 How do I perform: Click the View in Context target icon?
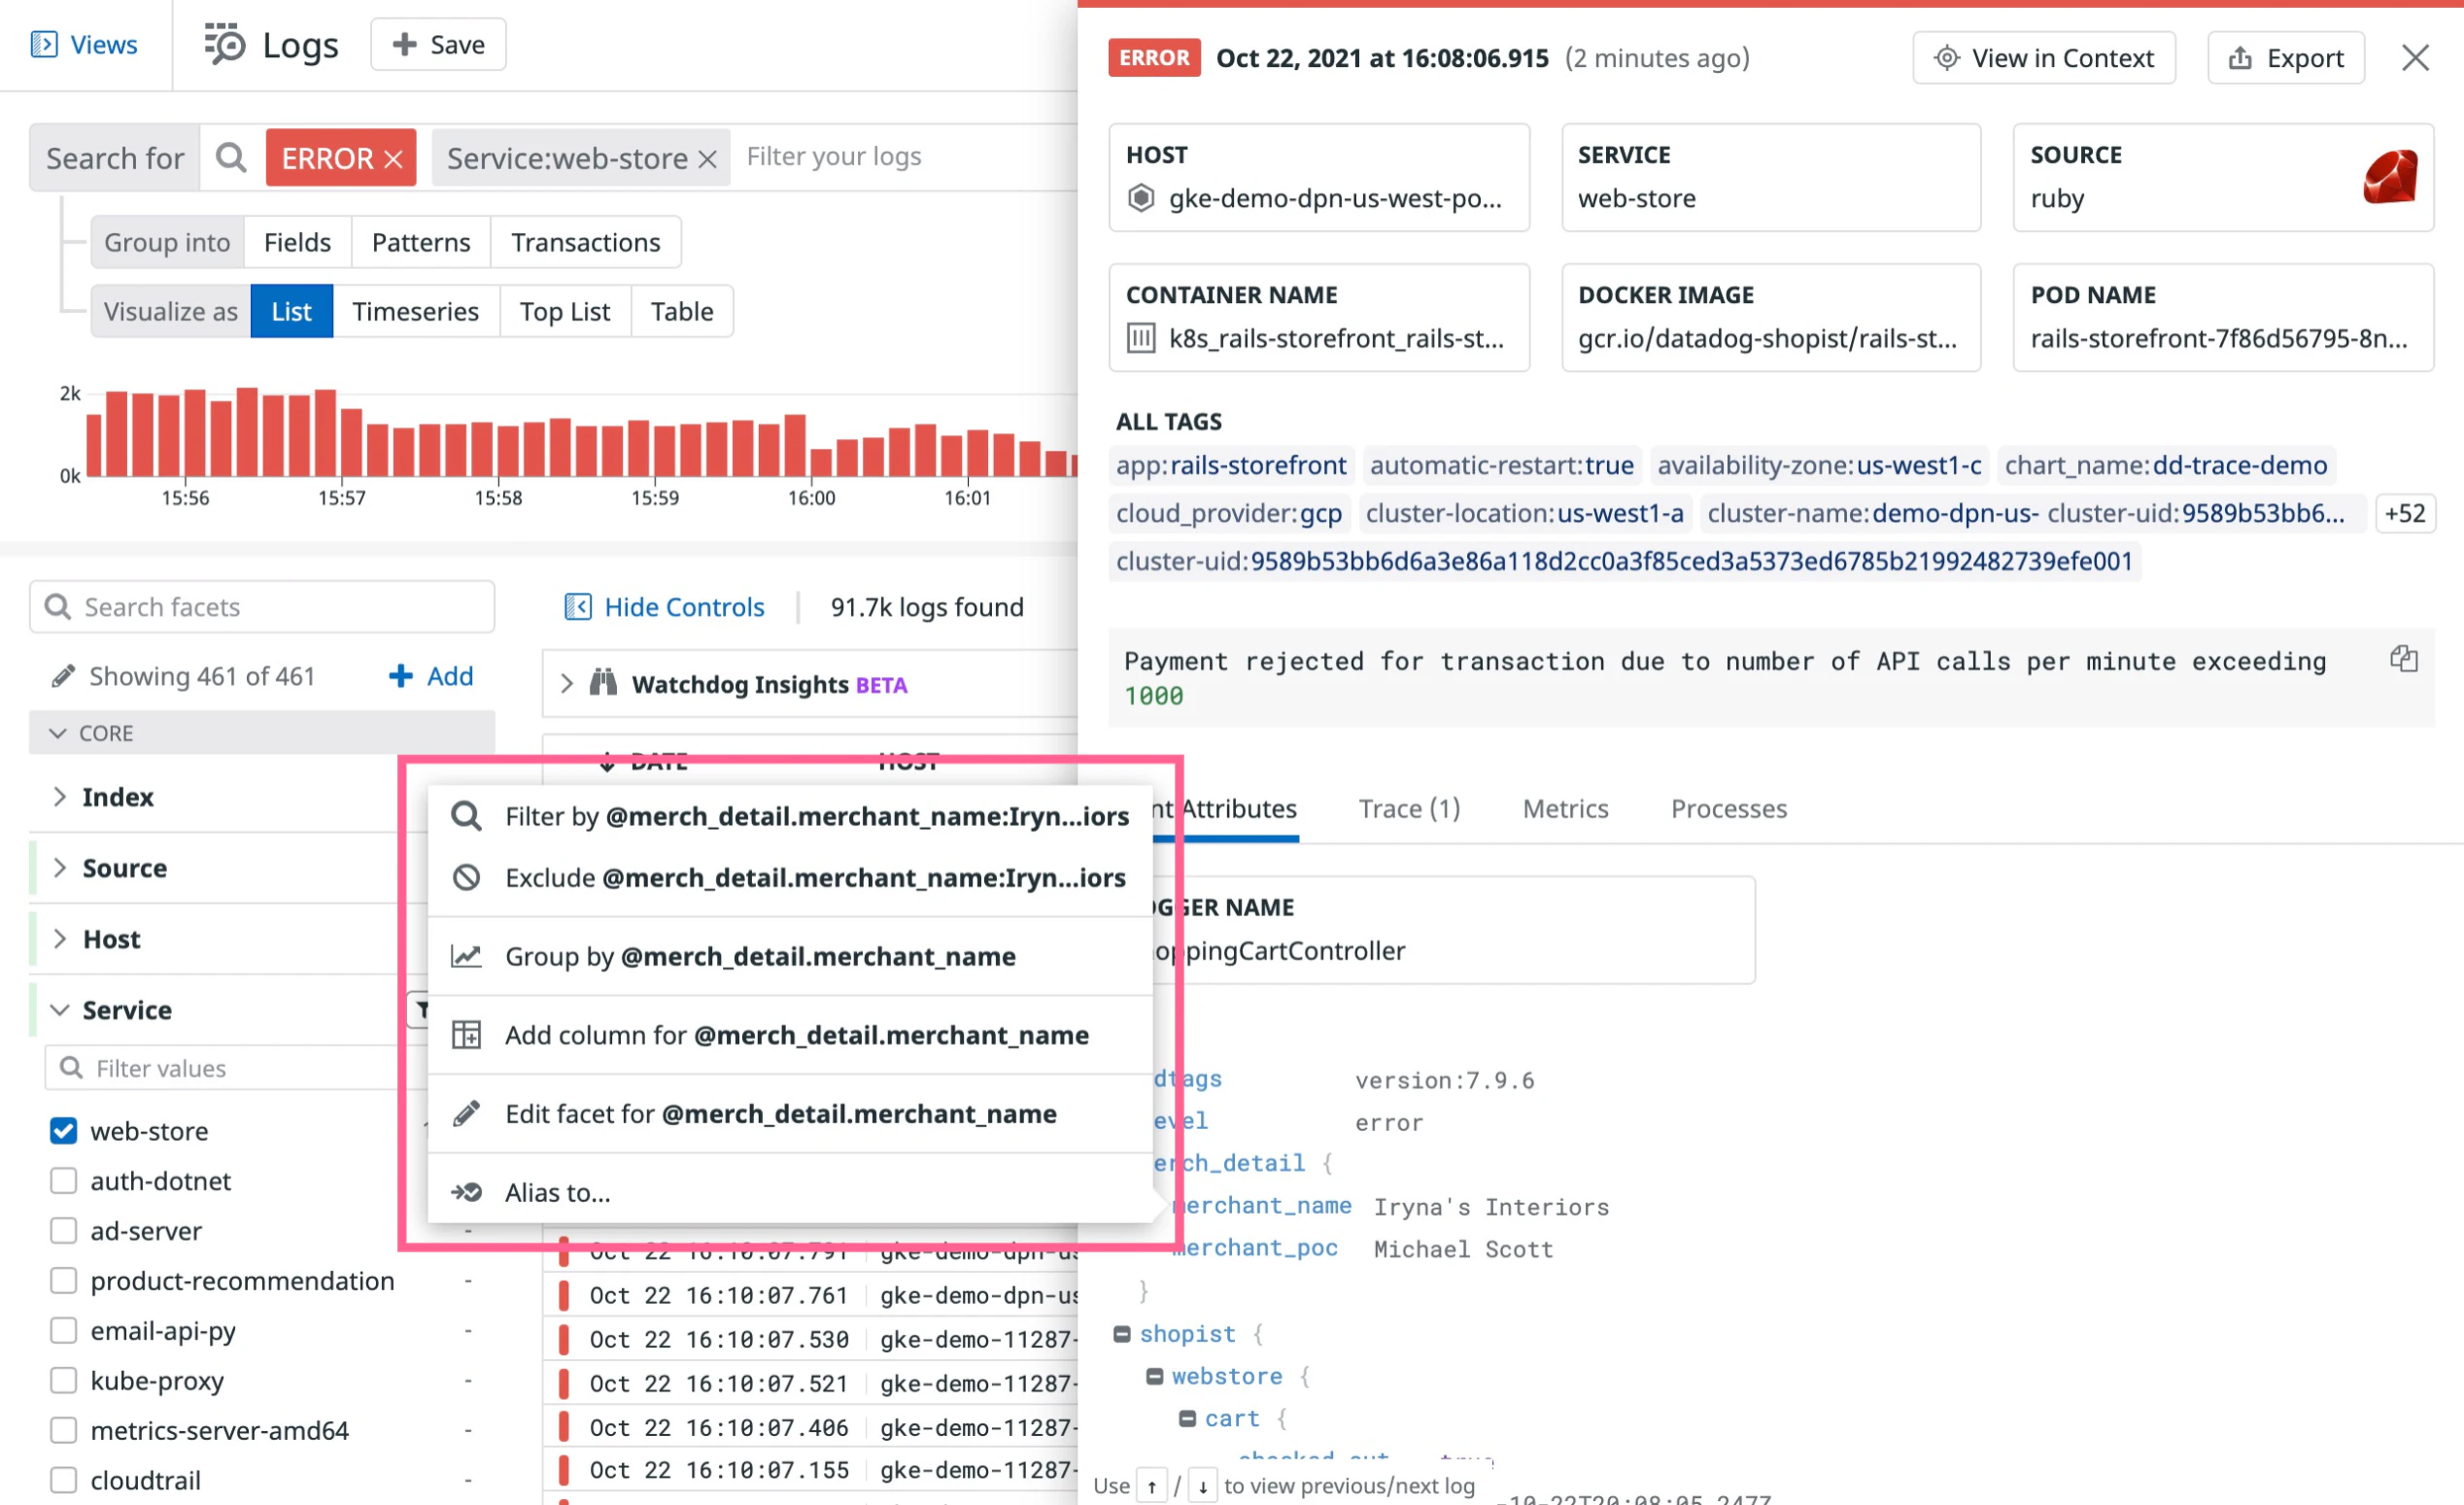(1946, 58)
